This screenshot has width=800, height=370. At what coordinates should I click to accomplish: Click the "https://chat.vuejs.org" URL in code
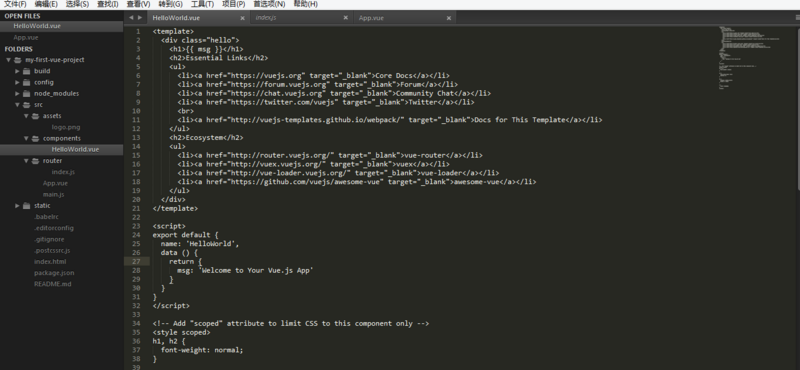[x=276, y=93]
